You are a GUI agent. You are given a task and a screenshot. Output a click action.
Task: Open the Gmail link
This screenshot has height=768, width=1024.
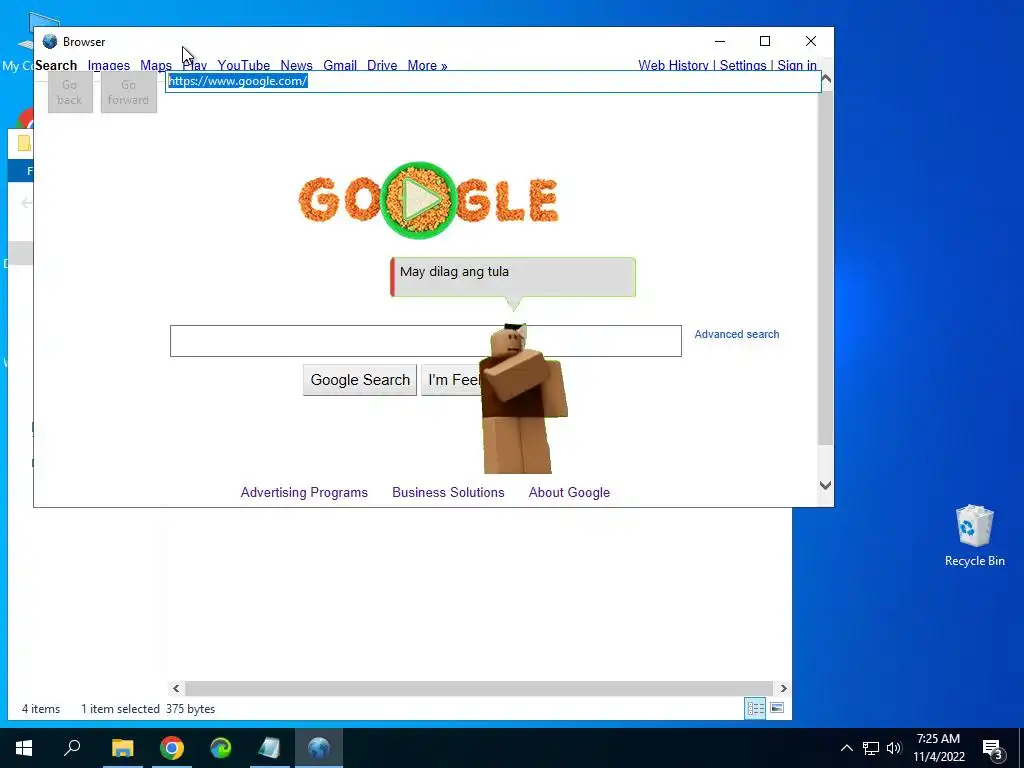click(340, 65)
